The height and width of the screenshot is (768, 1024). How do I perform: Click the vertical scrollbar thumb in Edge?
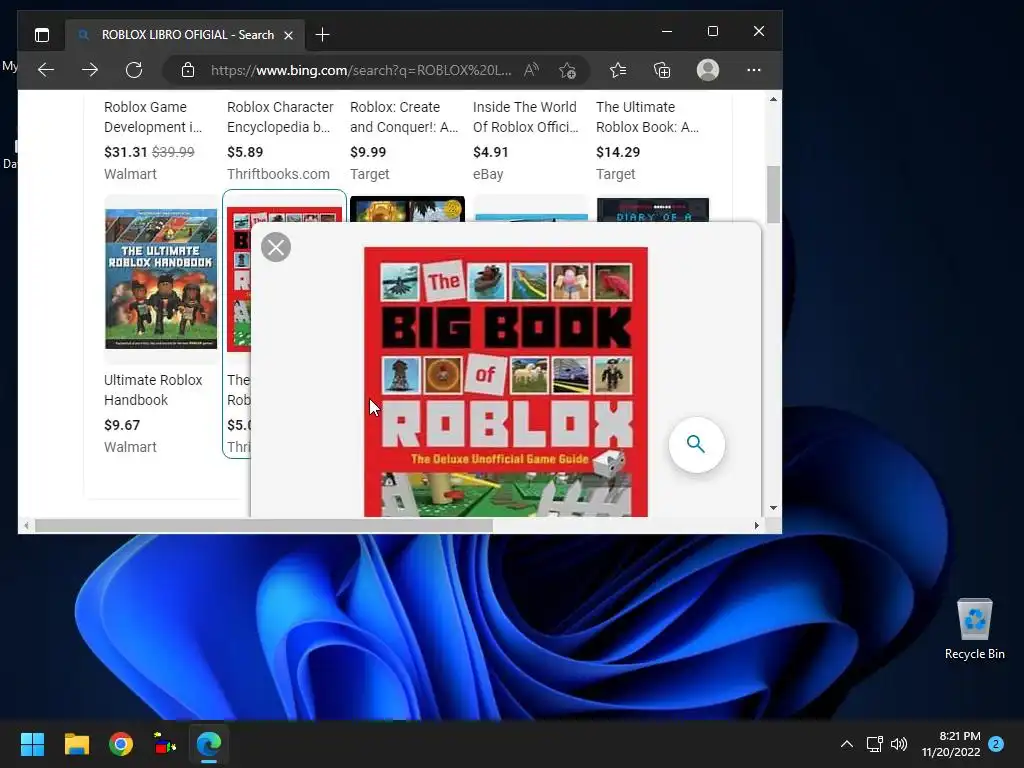pos(773,195)
